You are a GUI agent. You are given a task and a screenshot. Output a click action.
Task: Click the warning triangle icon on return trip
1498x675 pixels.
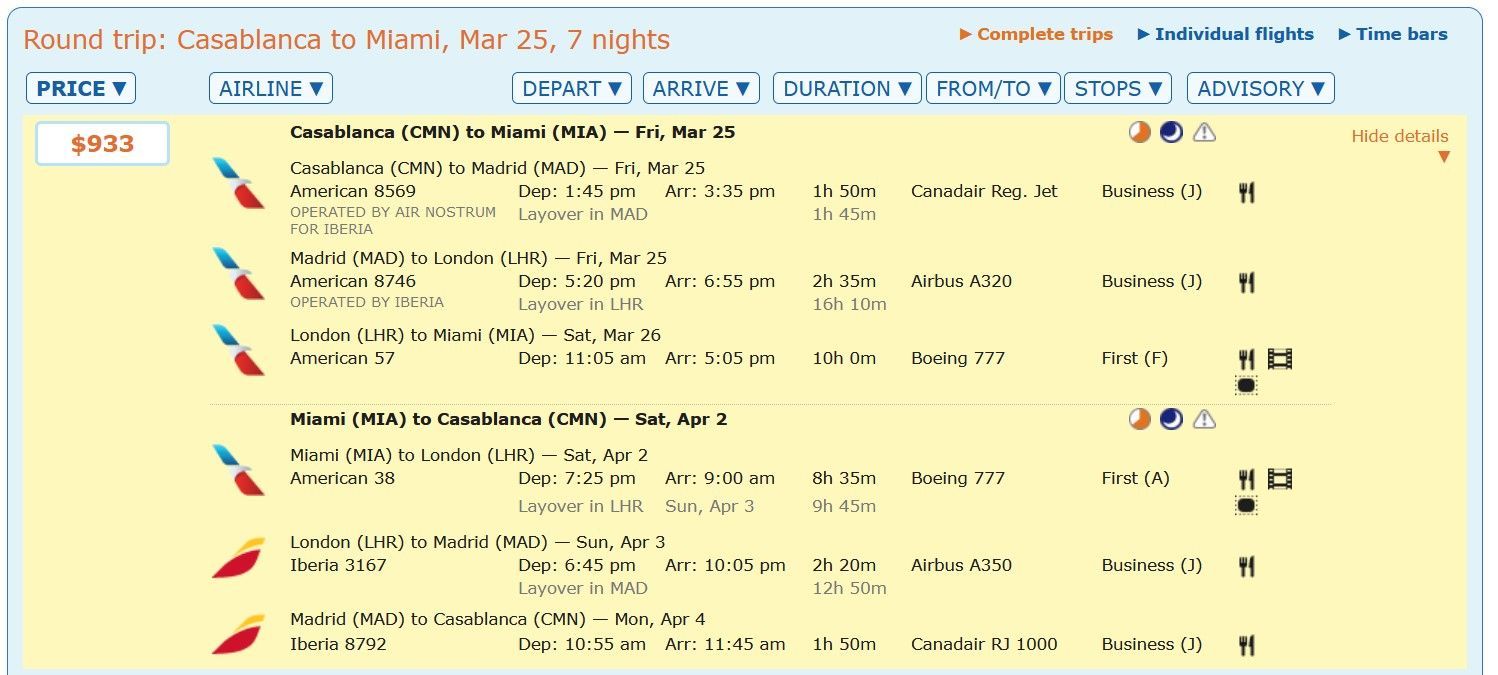[1204, 419]
